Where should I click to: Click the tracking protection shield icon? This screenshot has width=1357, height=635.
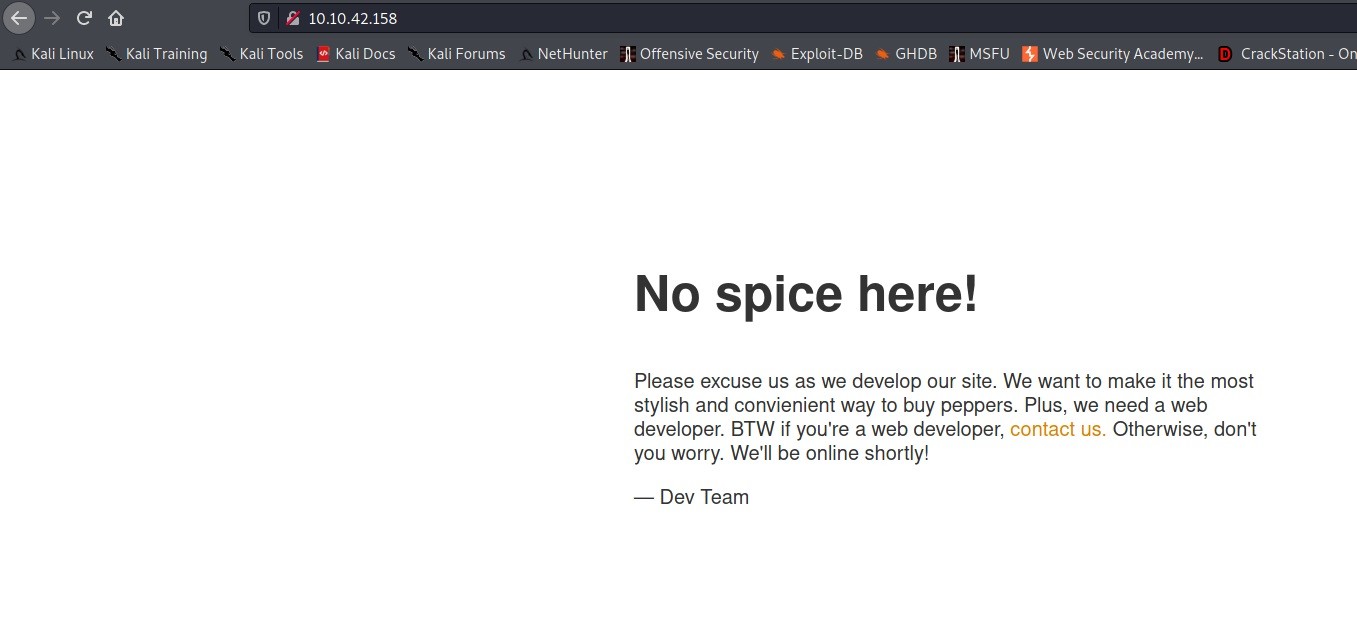[x=264, y=18]
